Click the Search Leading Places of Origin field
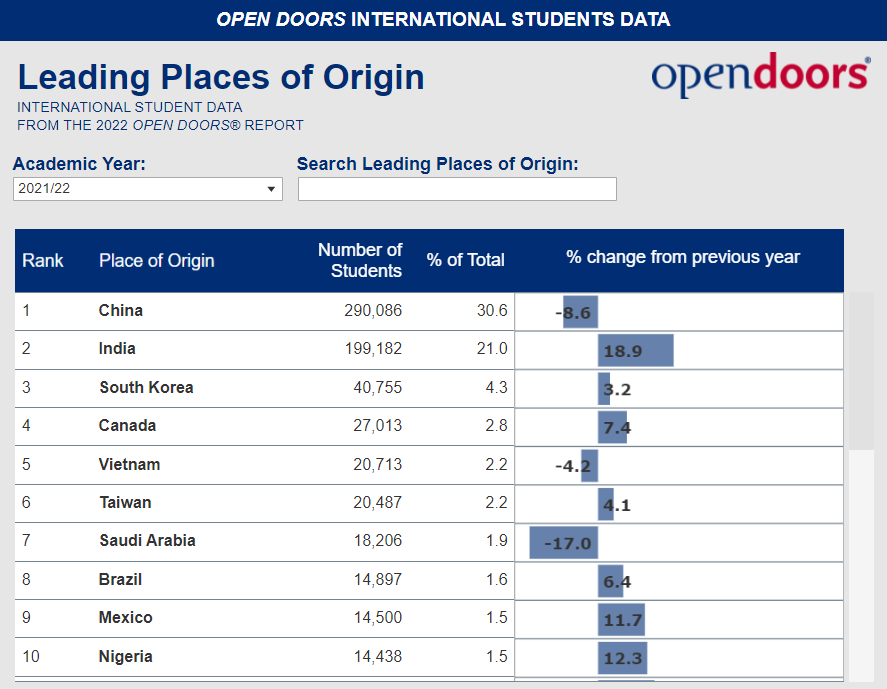The image size is (887, 689). (457, 189)
